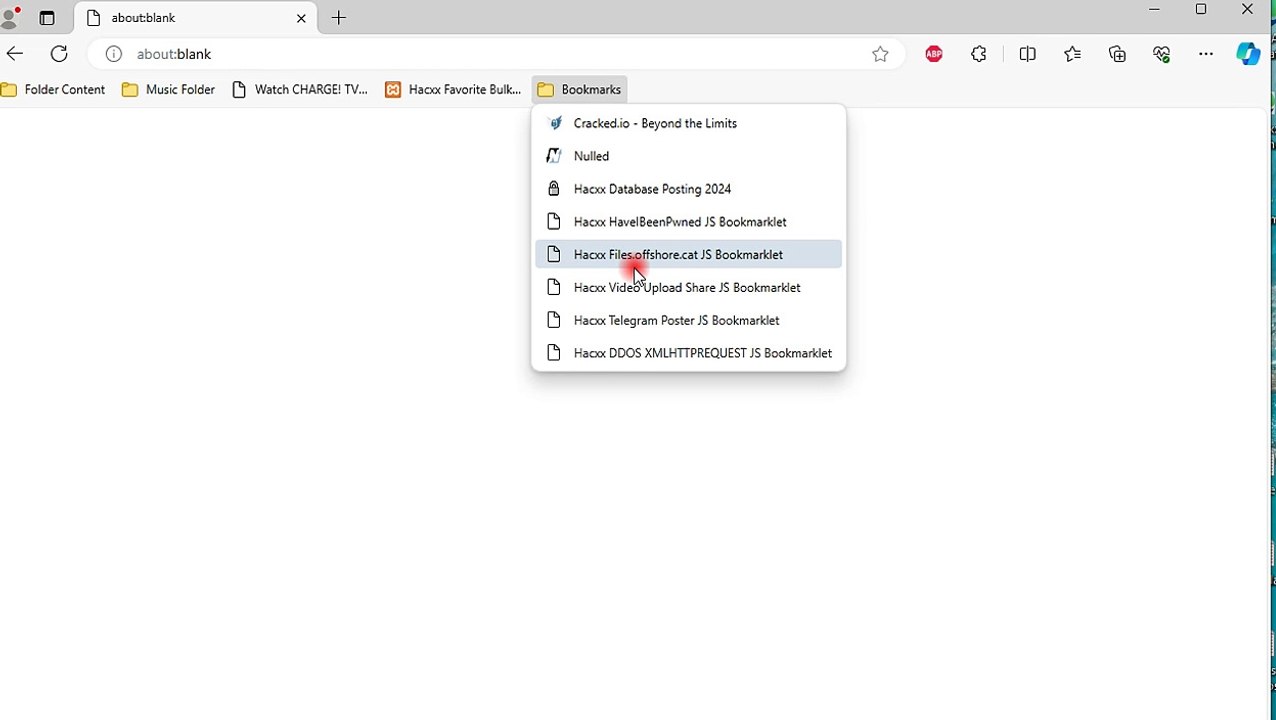Reload the page with Refresh icon
The image size is (1276, 720).
59,54
